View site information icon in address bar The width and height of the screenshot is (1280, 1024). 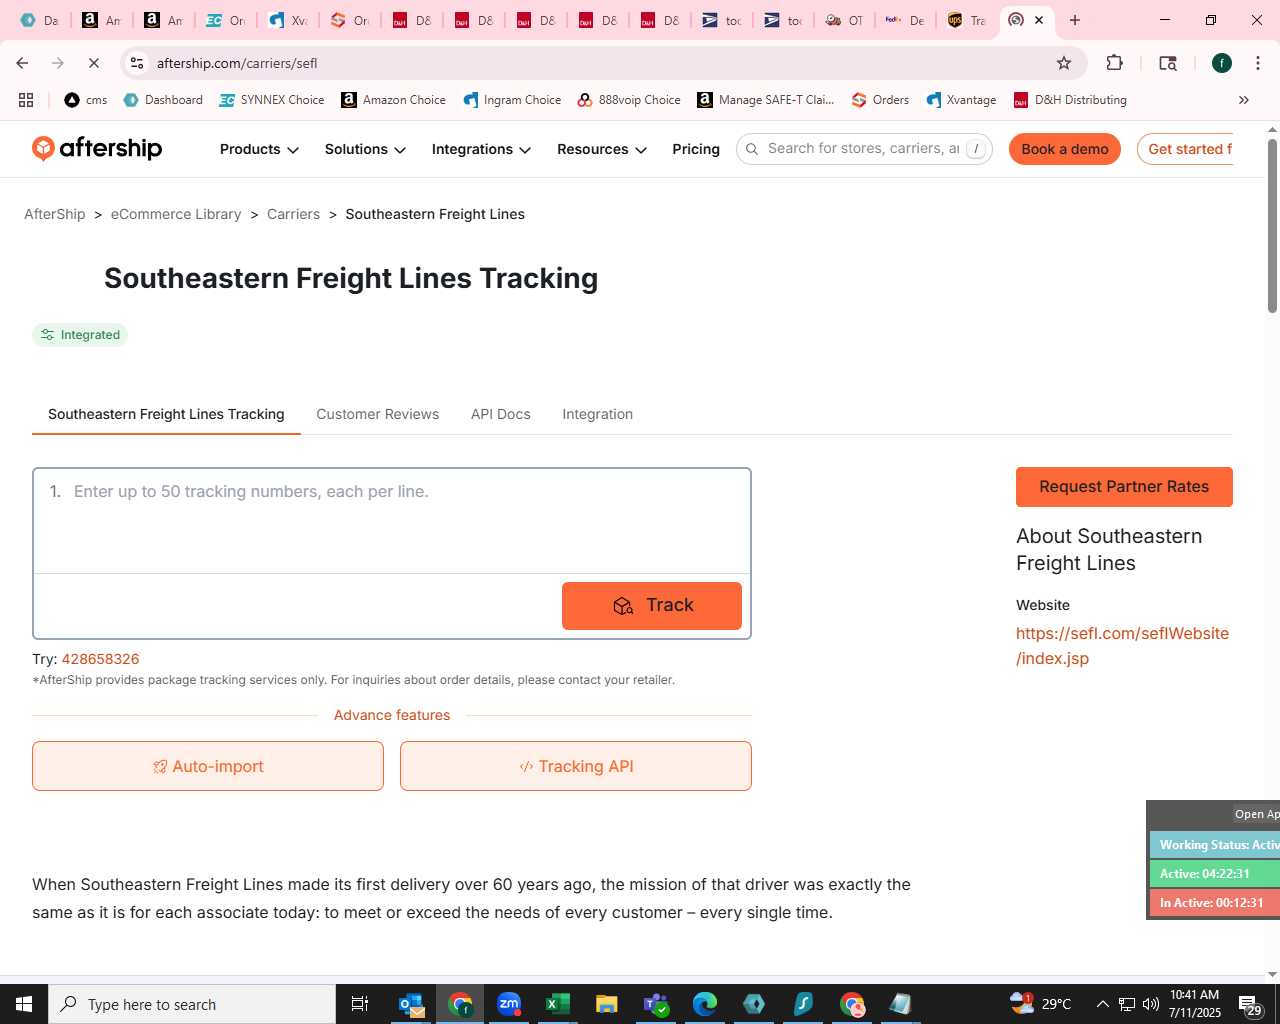click(x=137, y=63)
